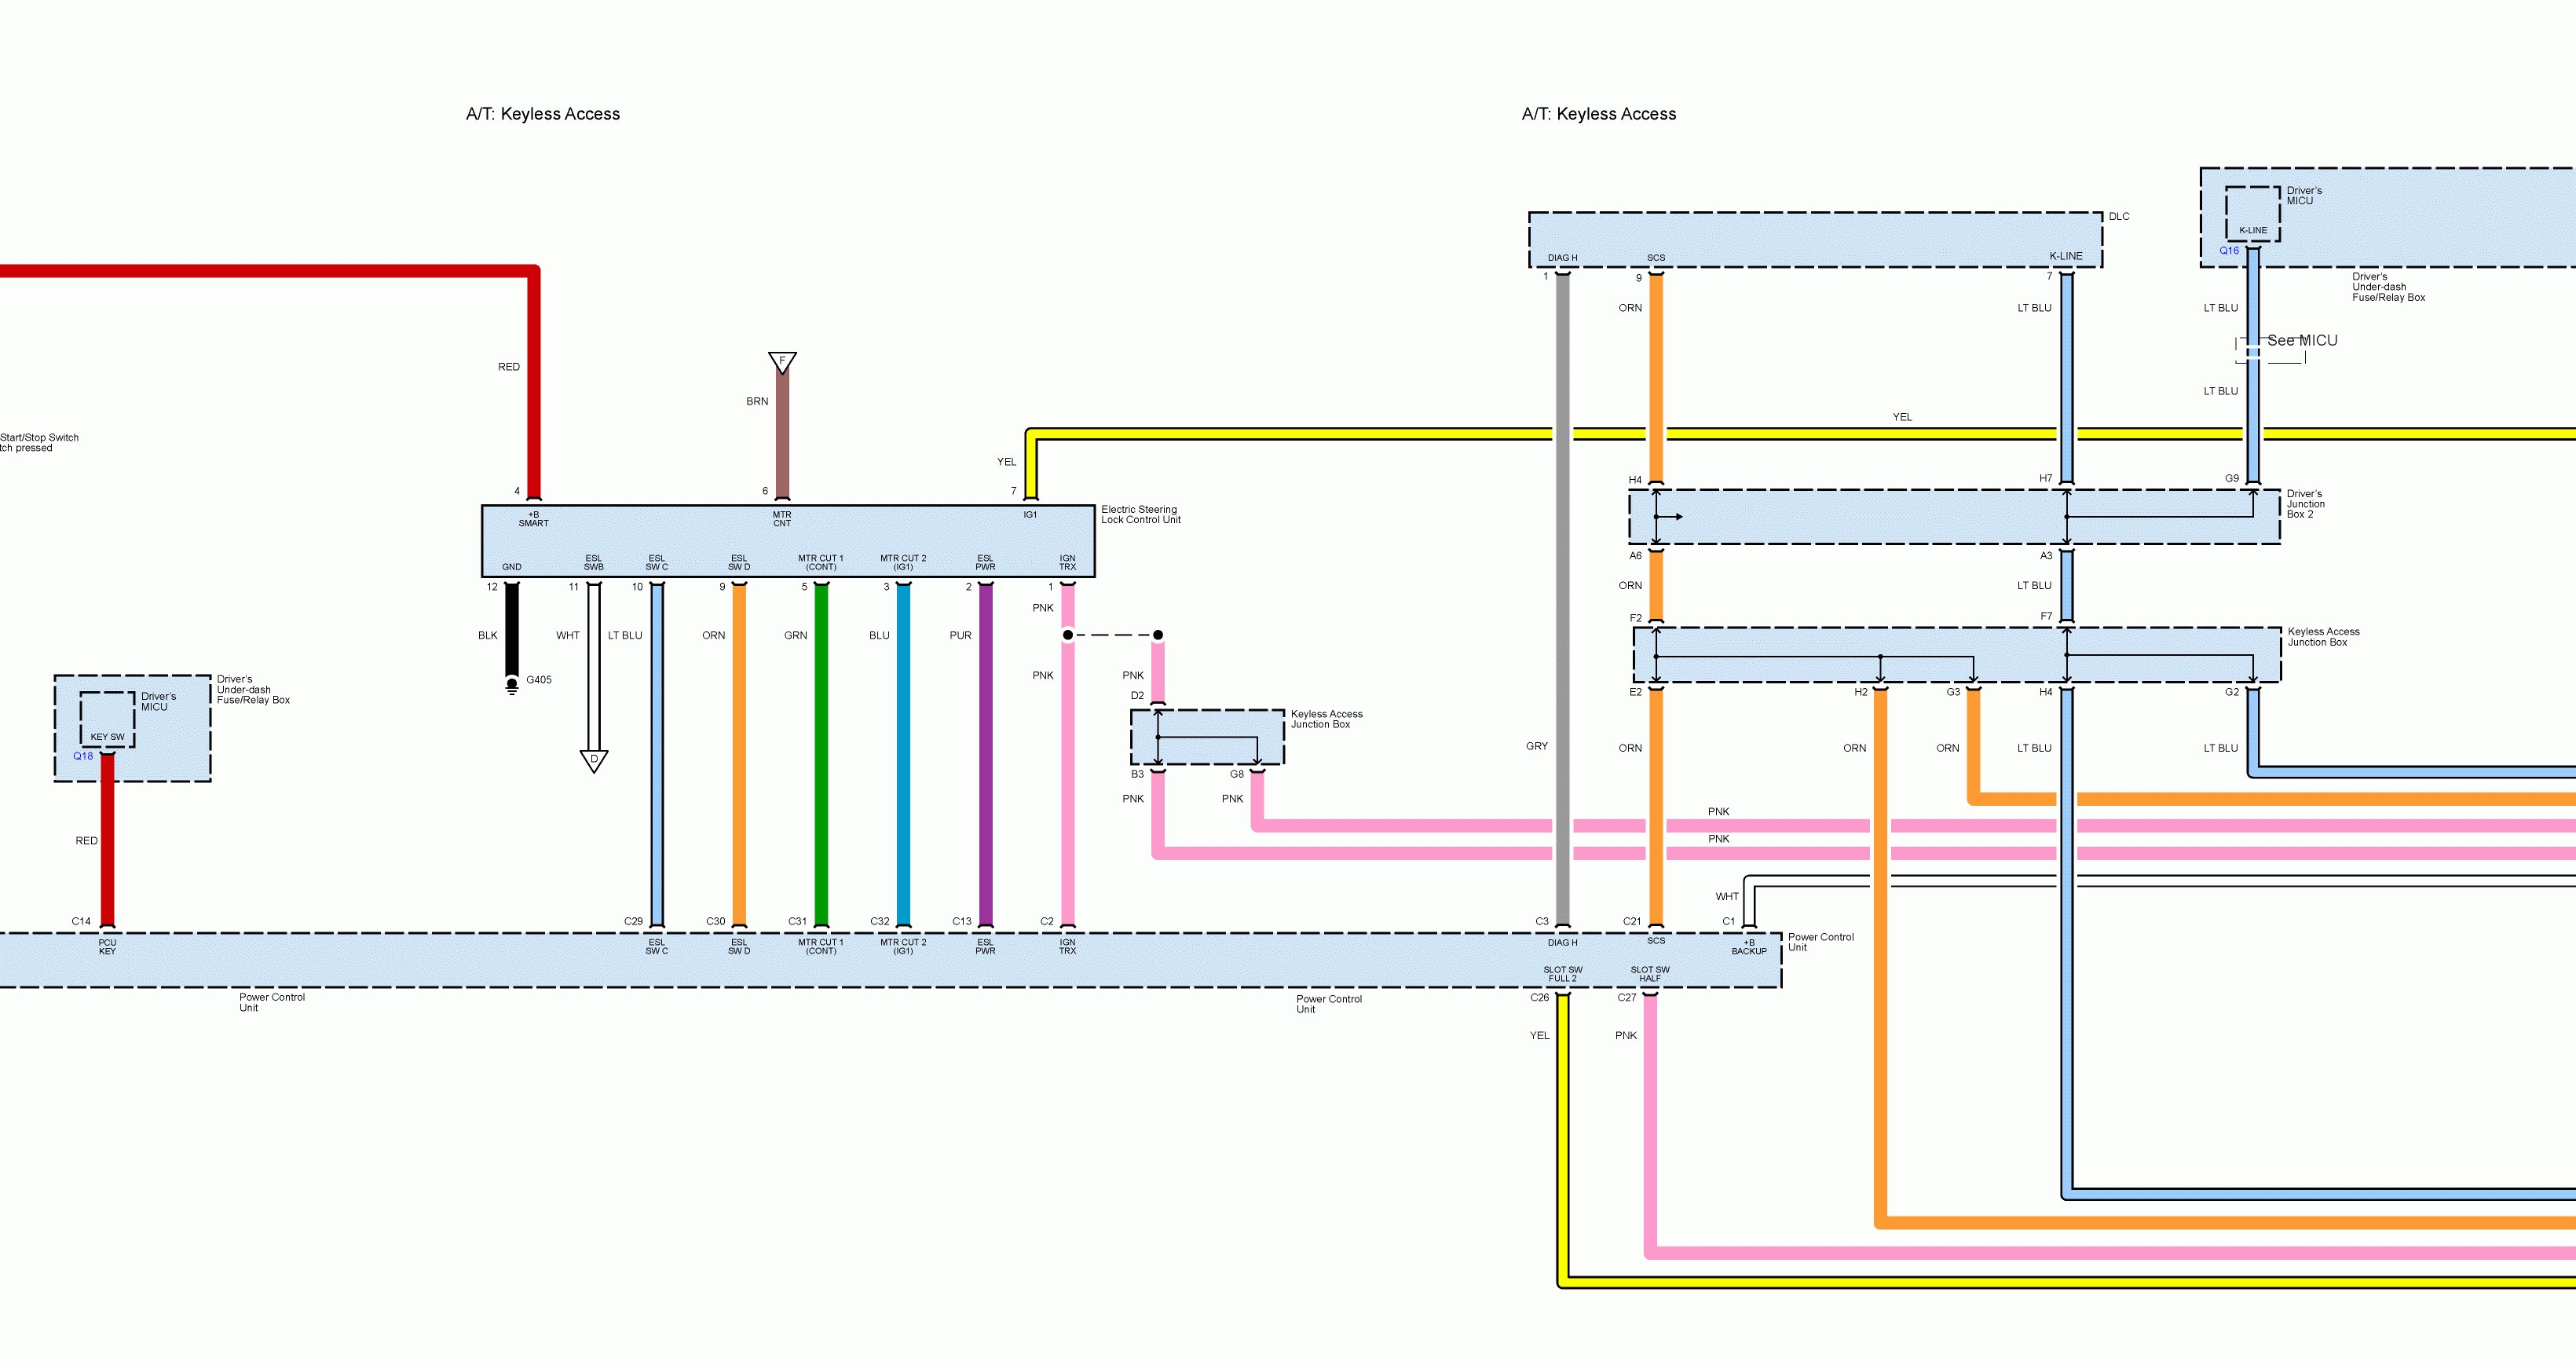Click the left splice dot on PNK wire

tap(1068, 635)
